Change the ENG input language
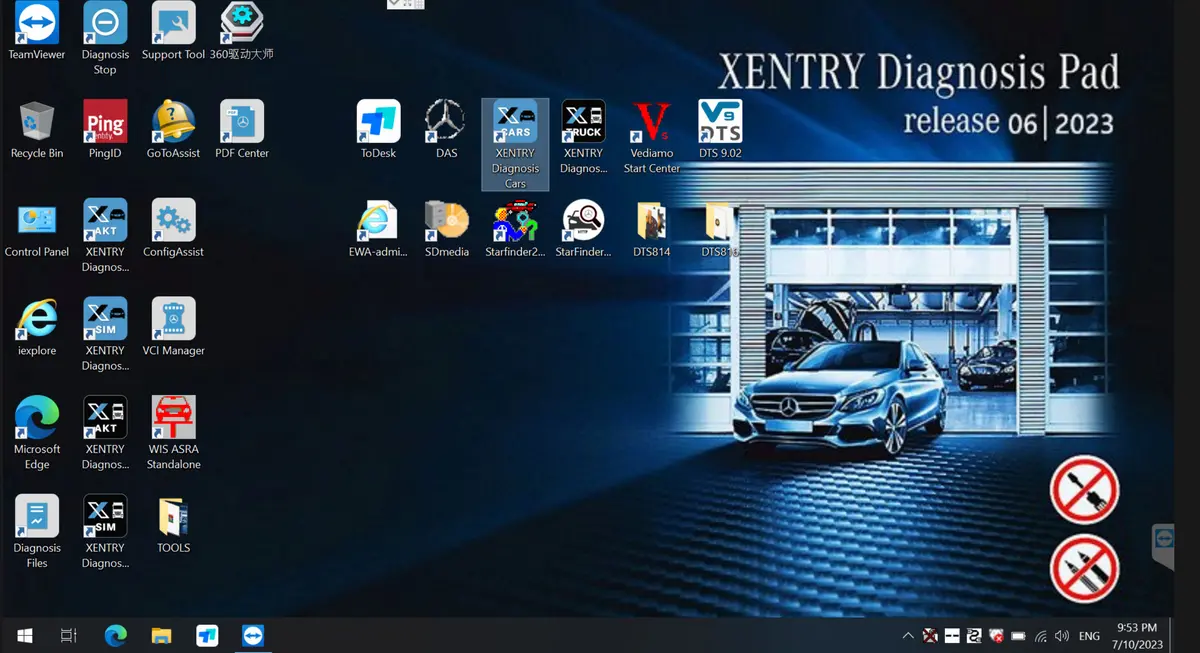This screenshot has width=1200, height=653. click(1090, 635)
